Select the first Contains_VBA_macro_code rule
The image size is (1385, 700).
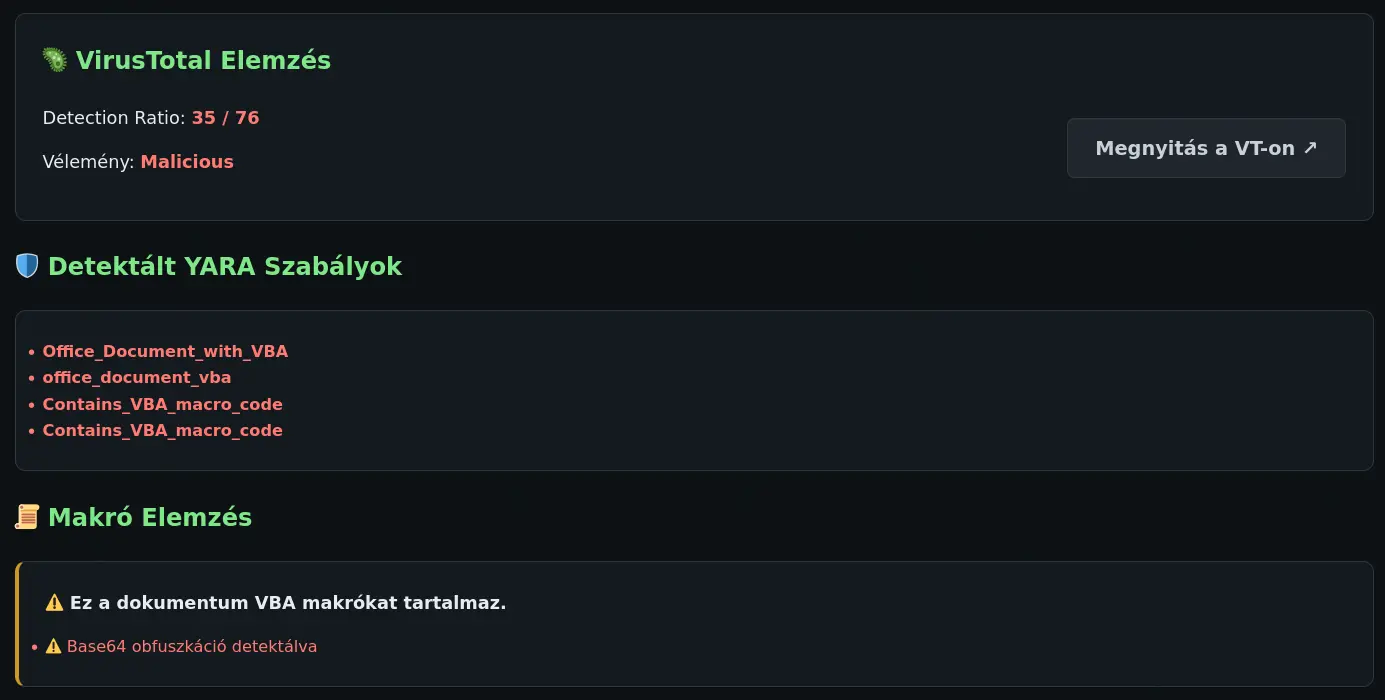point(162,404)
